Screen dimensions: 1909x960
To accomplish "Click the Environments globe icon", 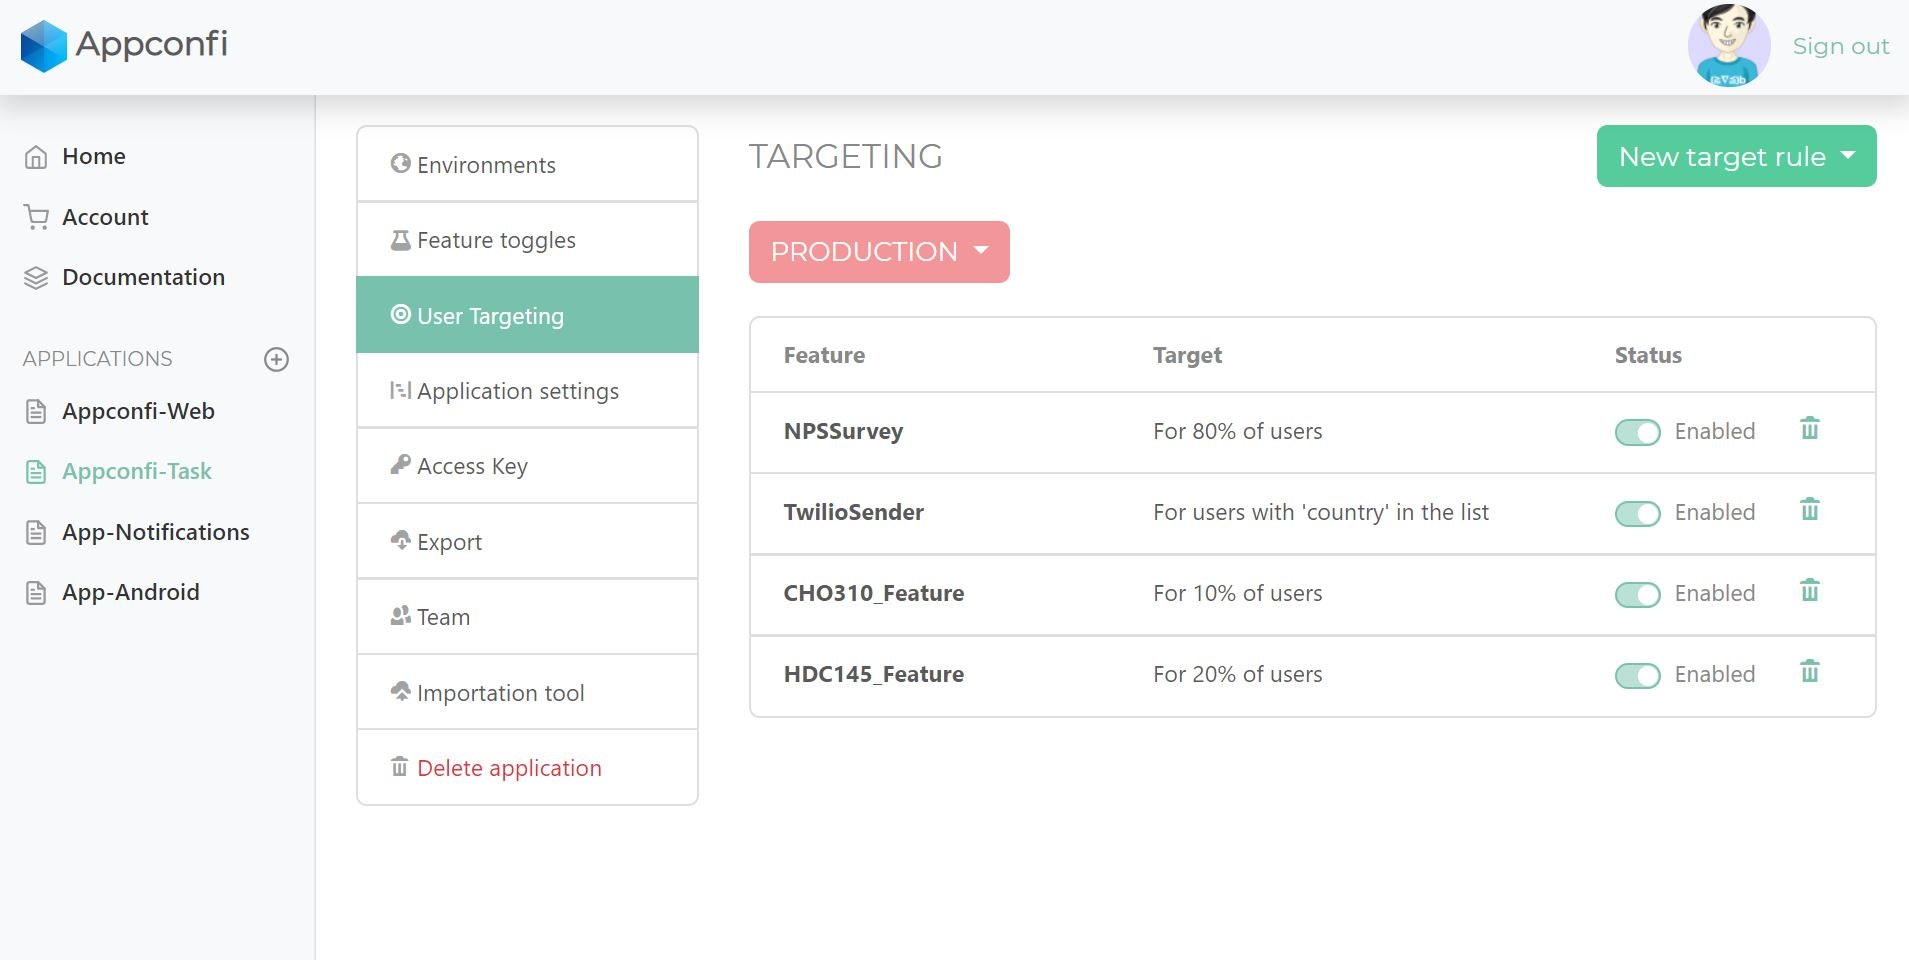I will coord(400,163).
